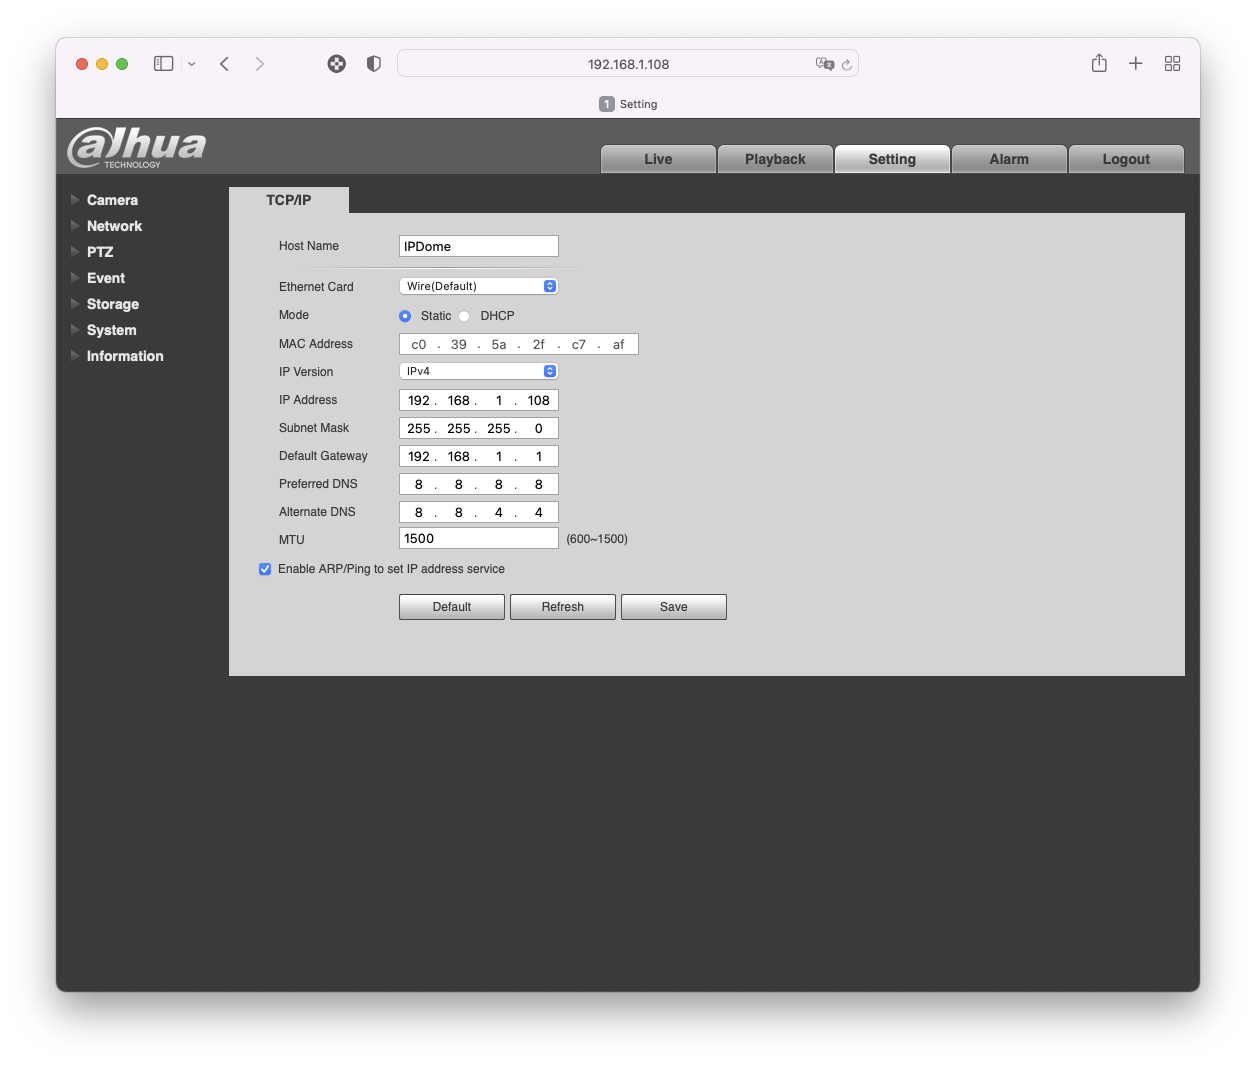This screenshot has width=1256, height=1066.
Task: Open the privacy report shield icon
Action: pos(374,64)
